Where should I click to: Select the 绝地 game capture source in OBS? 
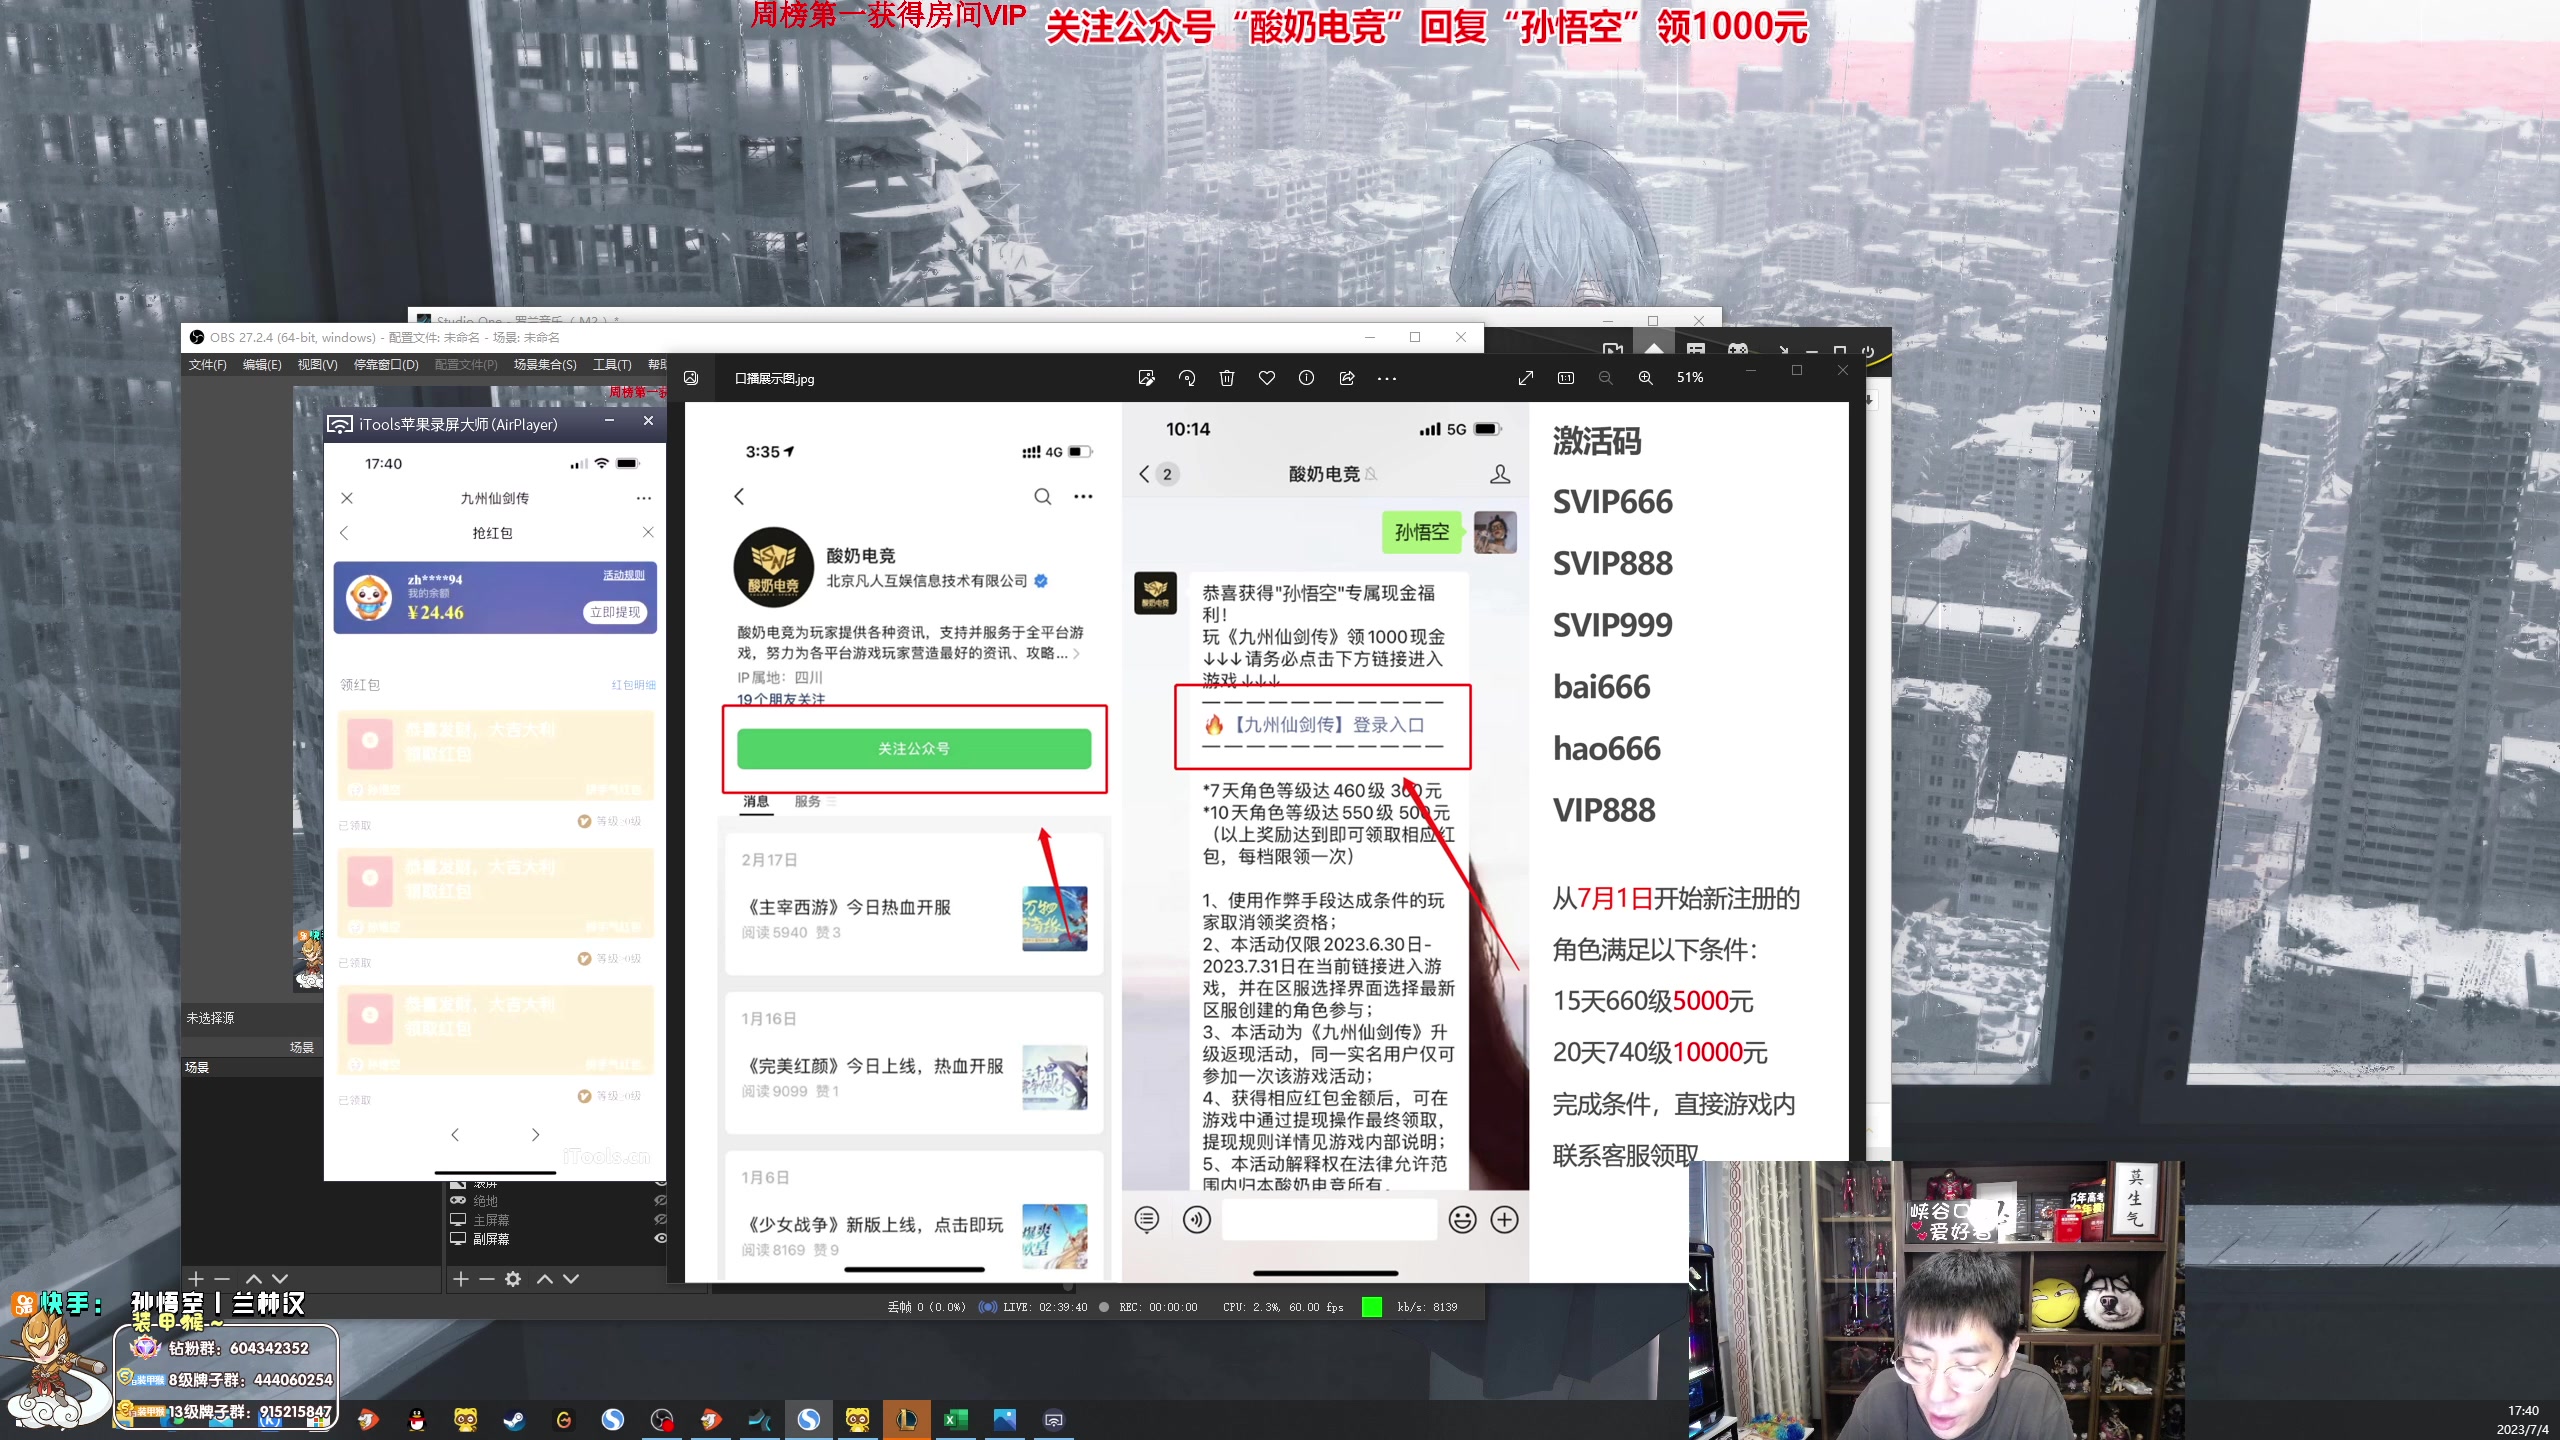(x=557, y=1201)
